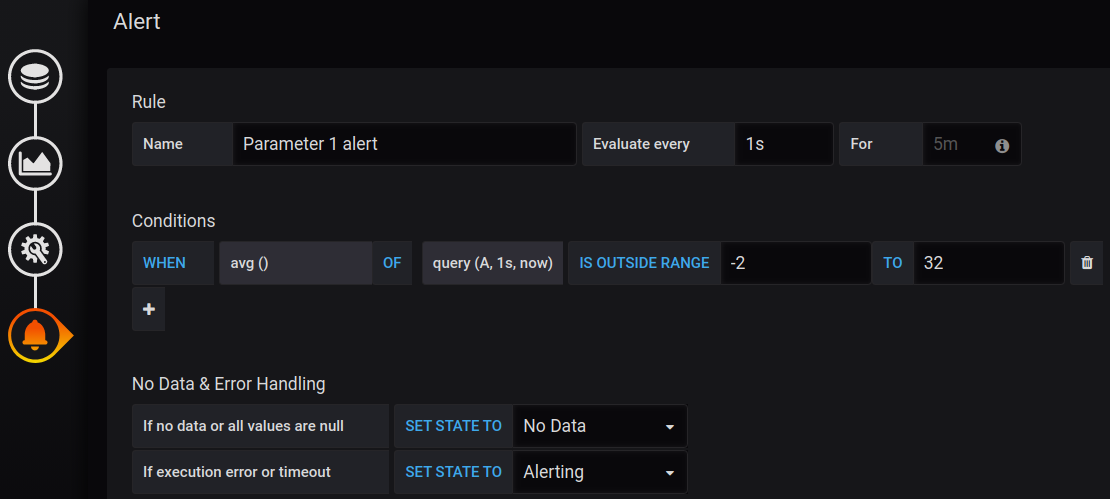This screenshot has height=499, width=1110.
Task: Change the avg () reducer function
Action: point(296,263)
